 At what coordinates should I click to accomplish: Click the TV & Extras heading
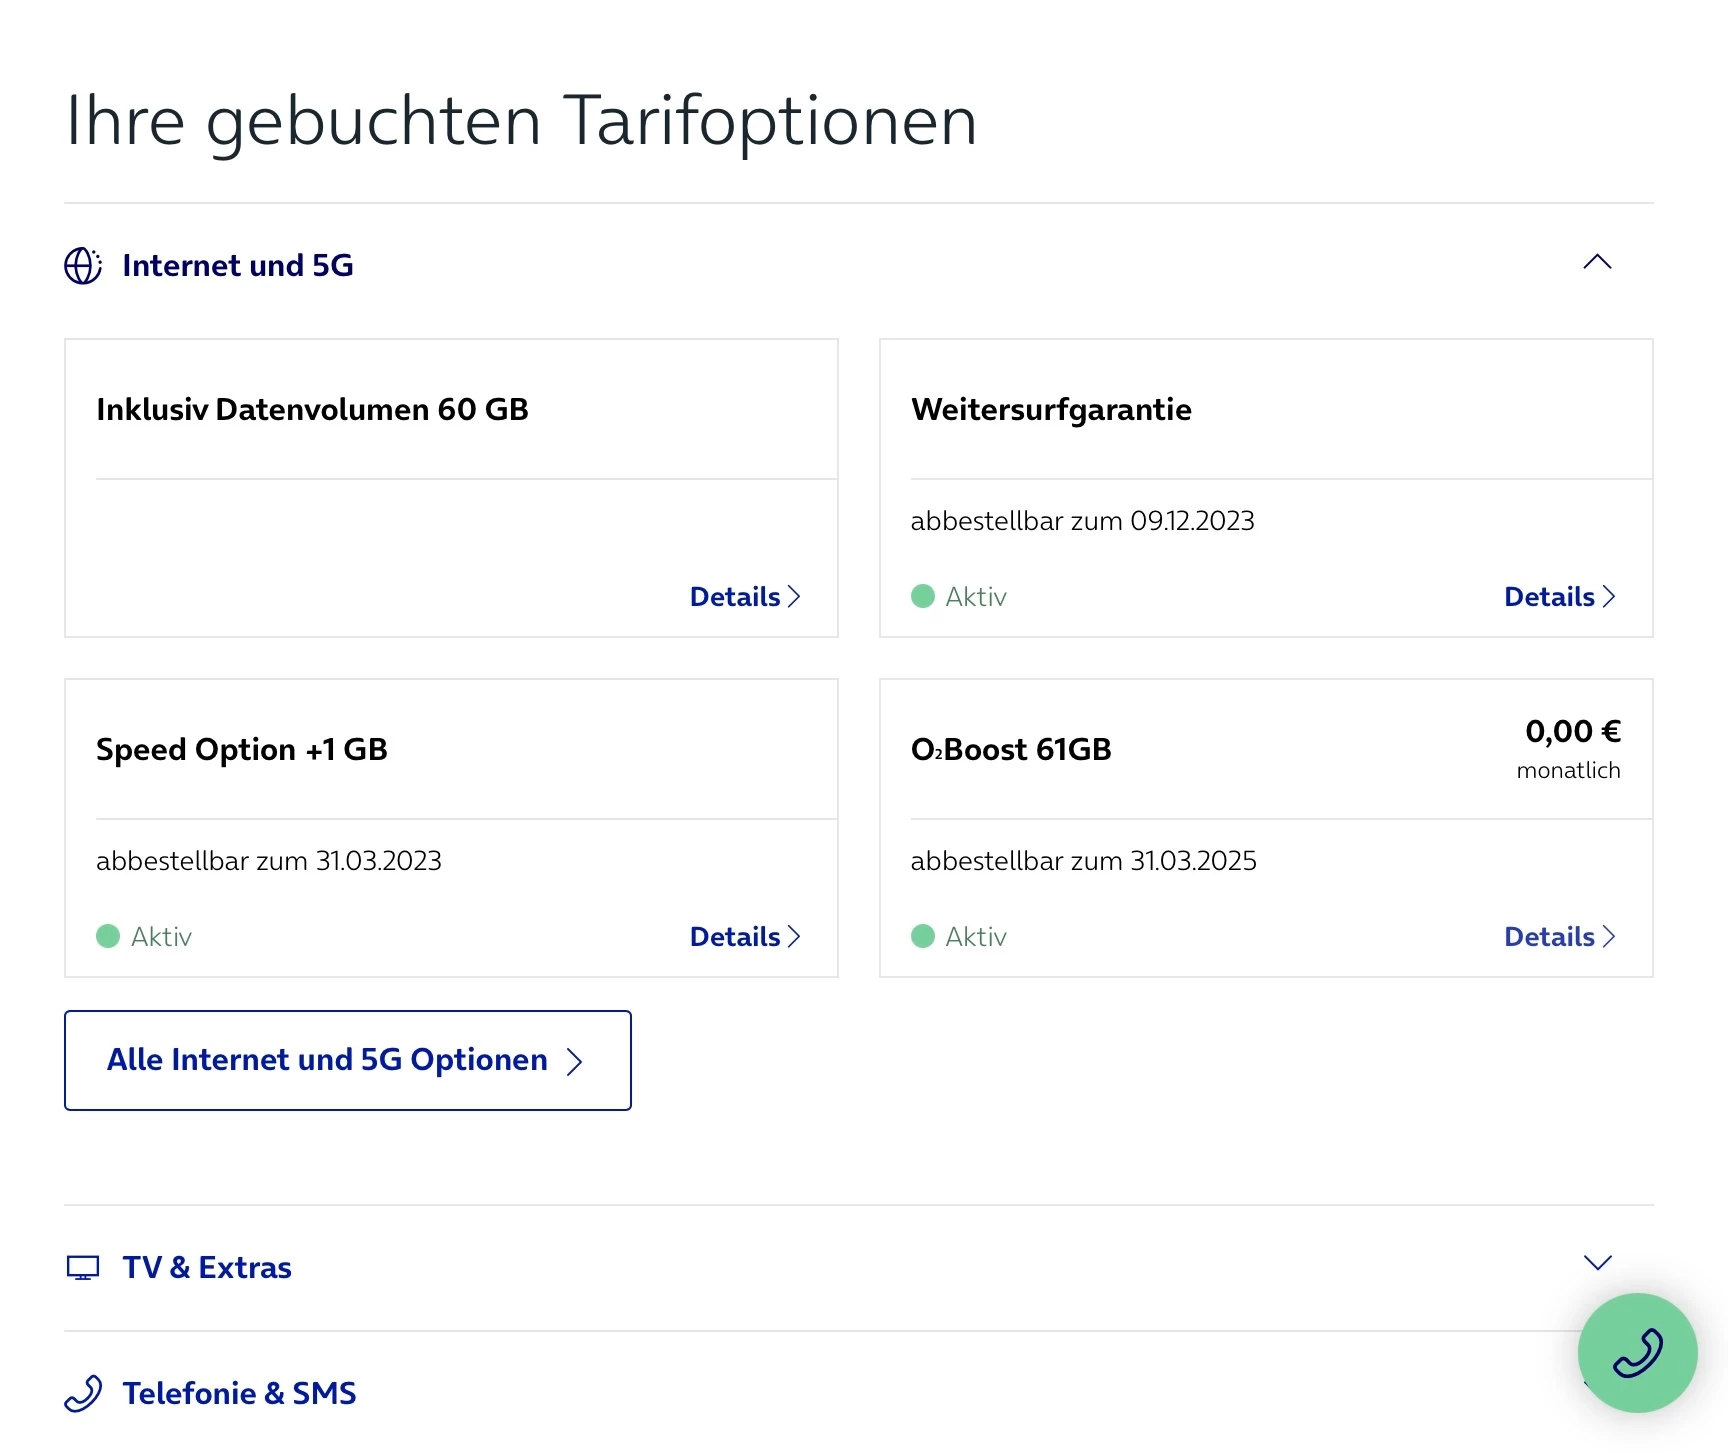207,1268
